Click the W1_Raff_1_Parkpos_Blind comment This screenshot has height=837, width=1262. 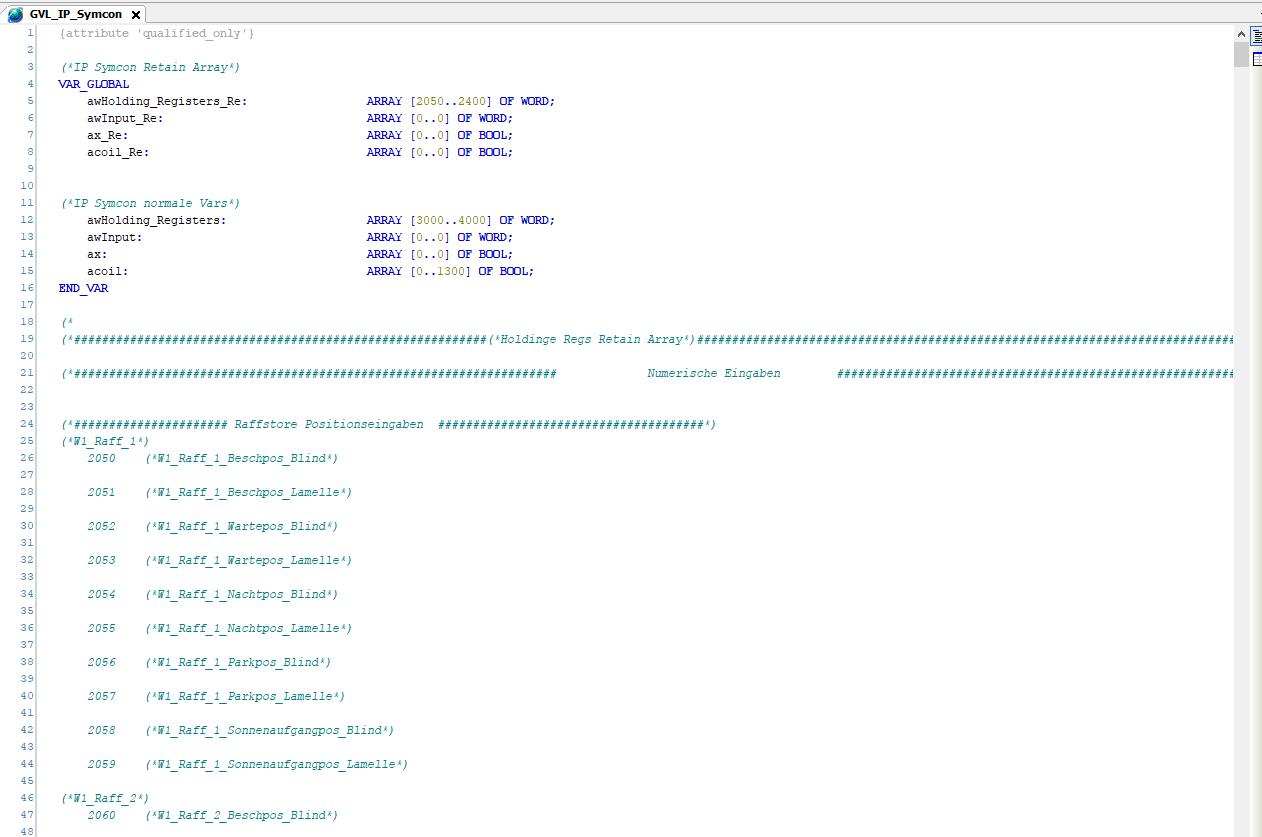[x=238, y=663]
